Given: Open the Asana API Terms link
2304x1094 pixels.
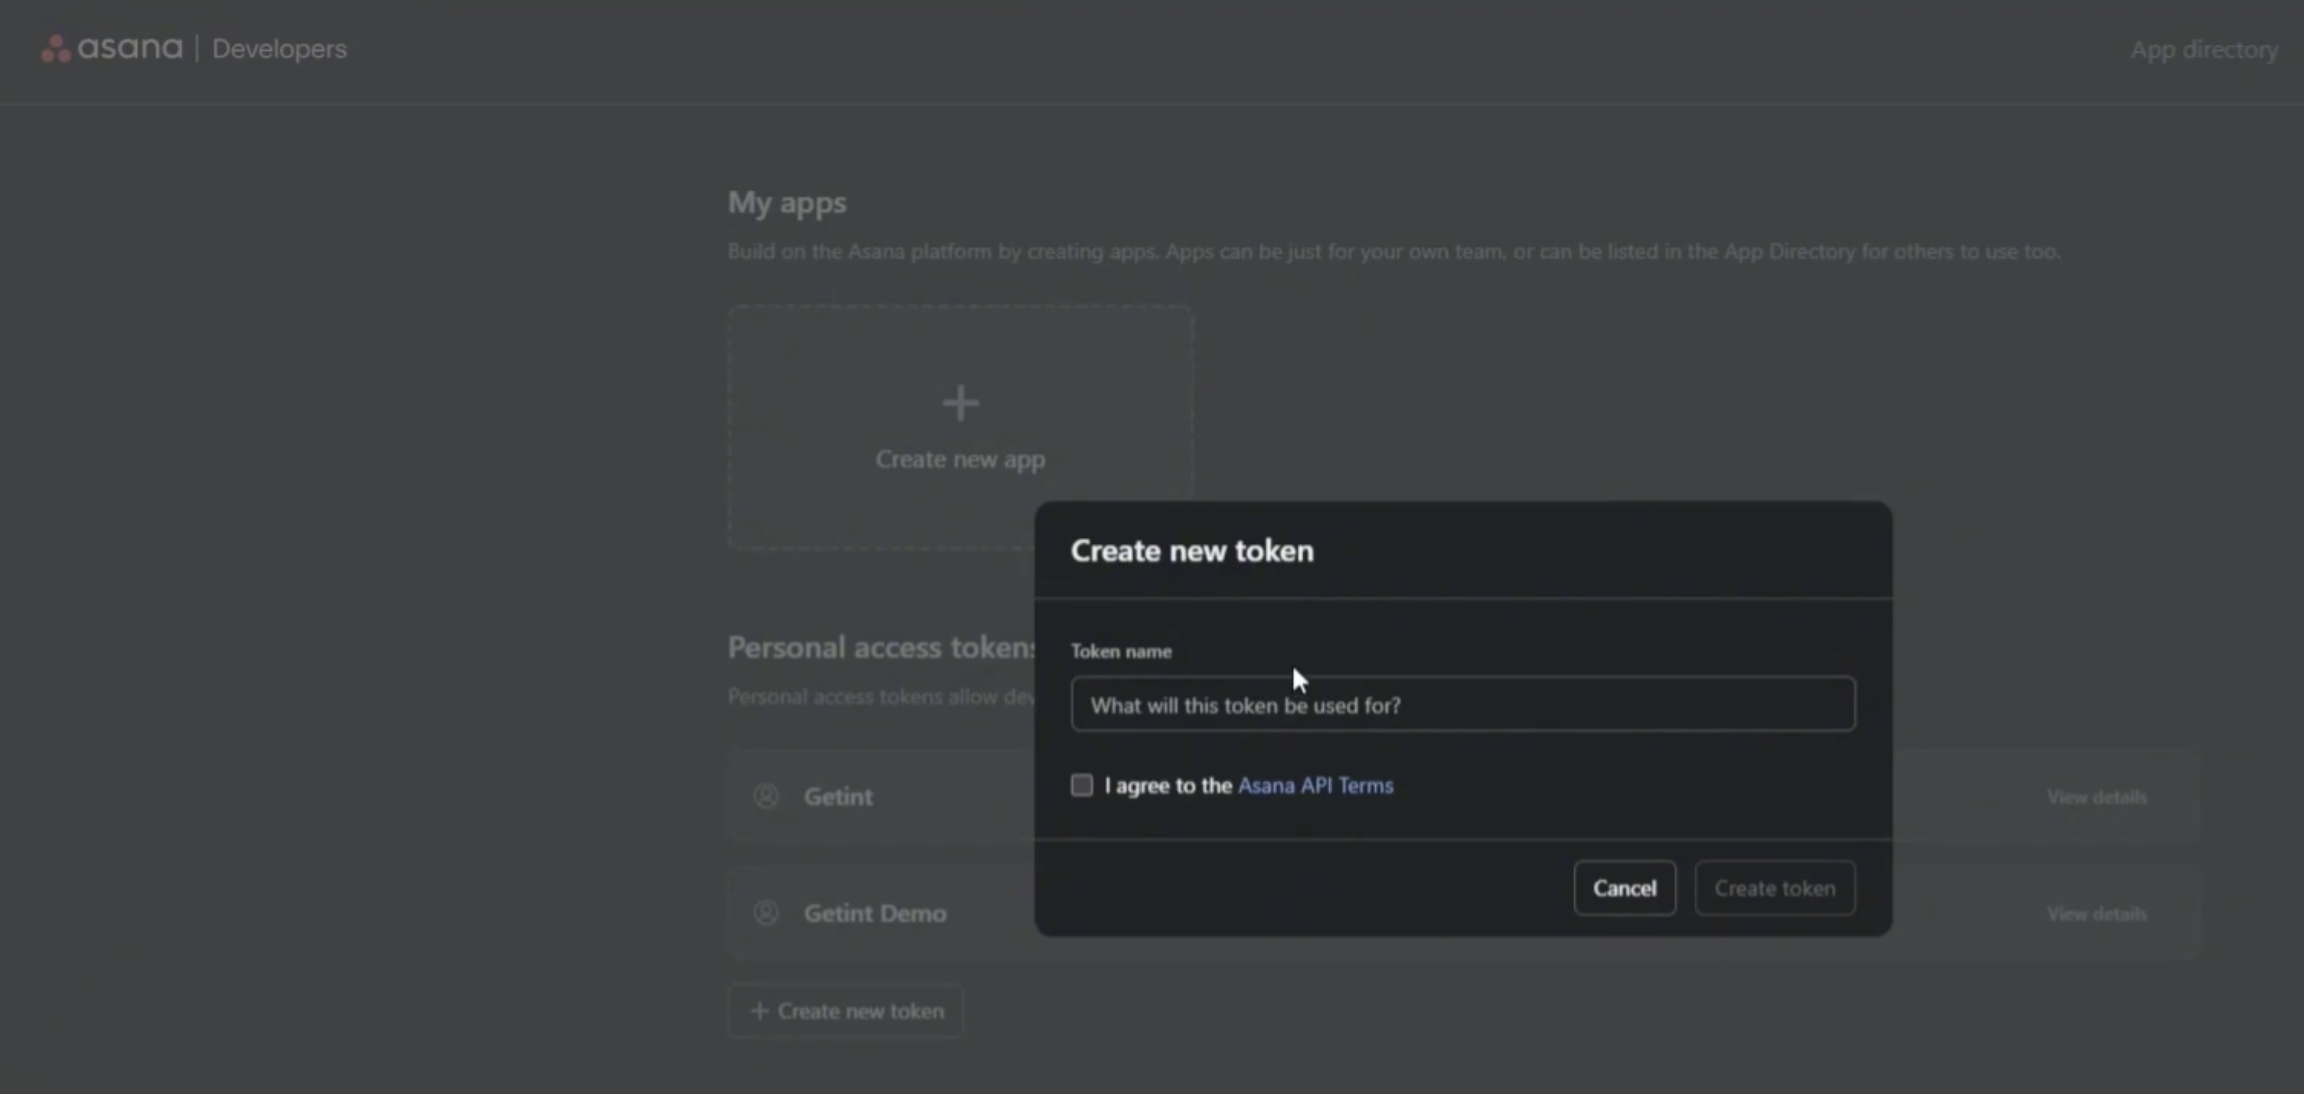Looking at the screenshot, I should 1315,785.
